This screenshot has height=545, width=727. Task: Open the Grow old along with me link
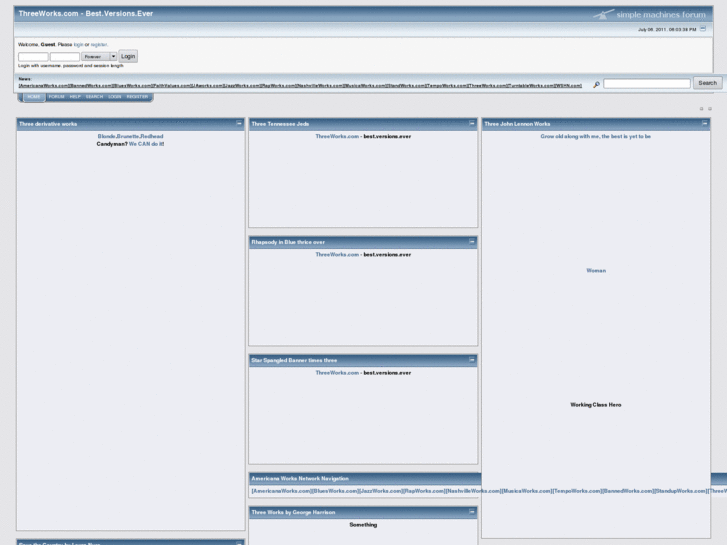(x=596, y=136)
